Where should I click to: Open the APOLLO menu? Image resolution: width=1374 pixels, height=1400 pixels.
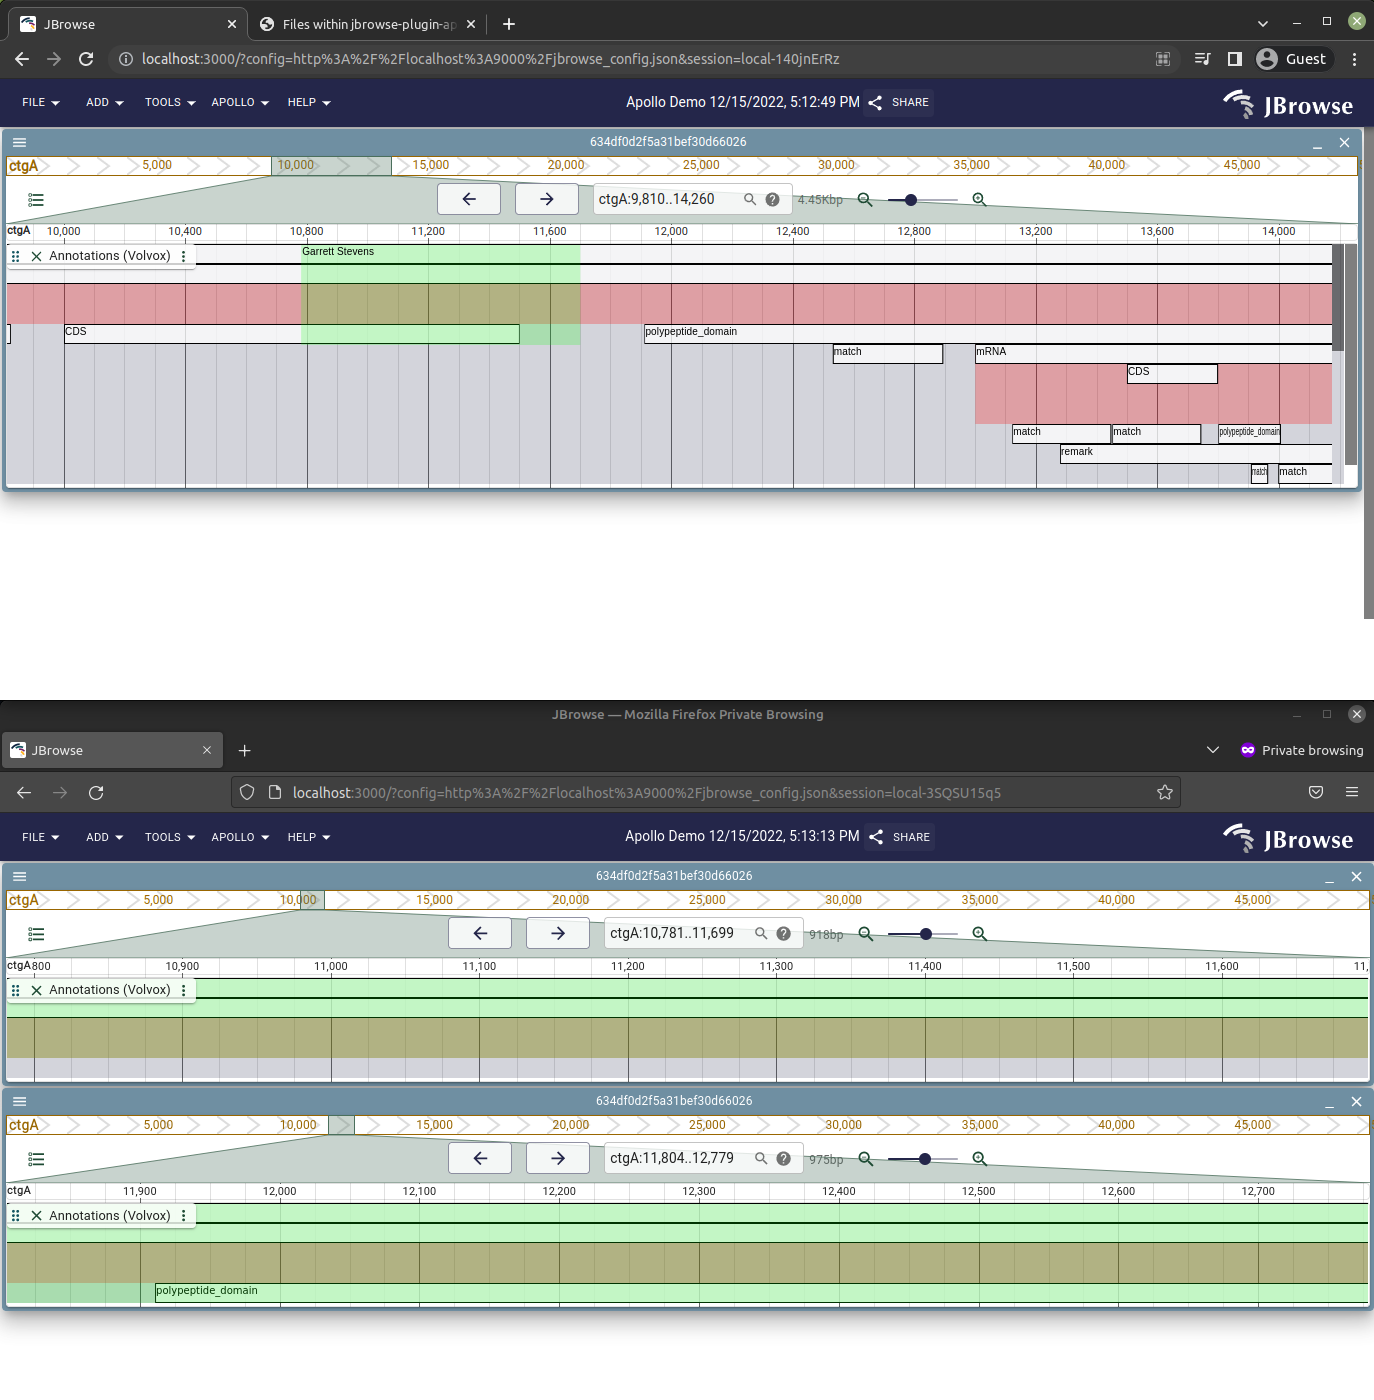coord(239,102)
